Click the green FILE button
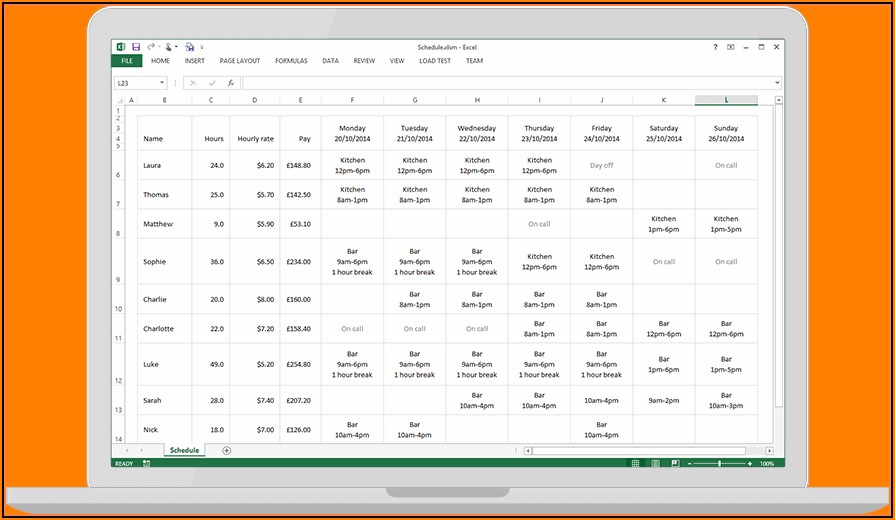Image resolution: width=895 pixels, height=520 pixels. 126,61
